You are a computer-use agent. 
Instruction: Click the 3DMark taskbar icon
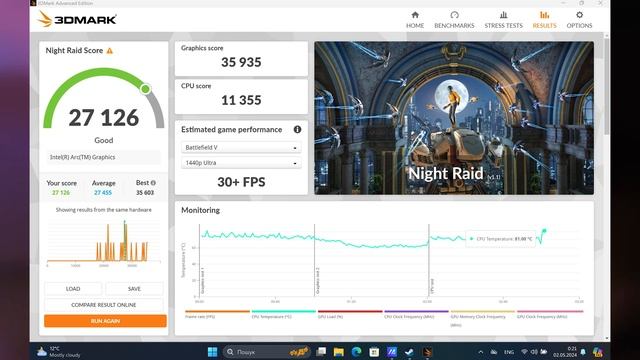tap(427, 352)
